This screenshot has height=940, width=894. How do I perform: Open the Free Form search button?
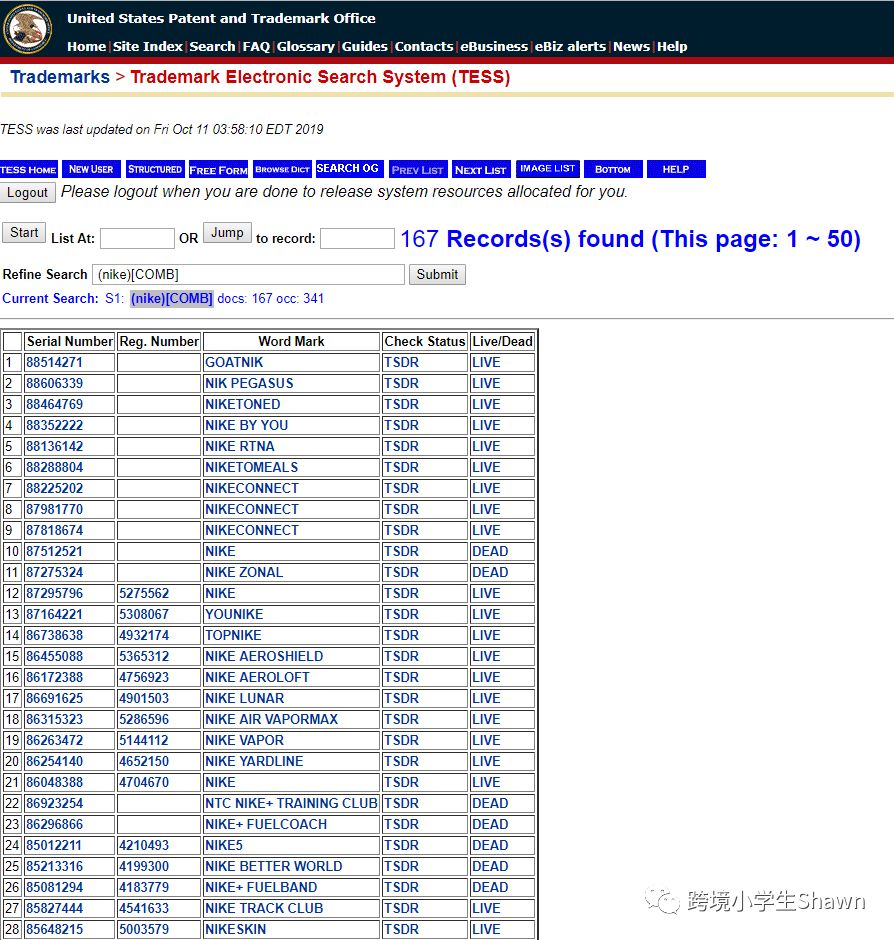(218, 169)
